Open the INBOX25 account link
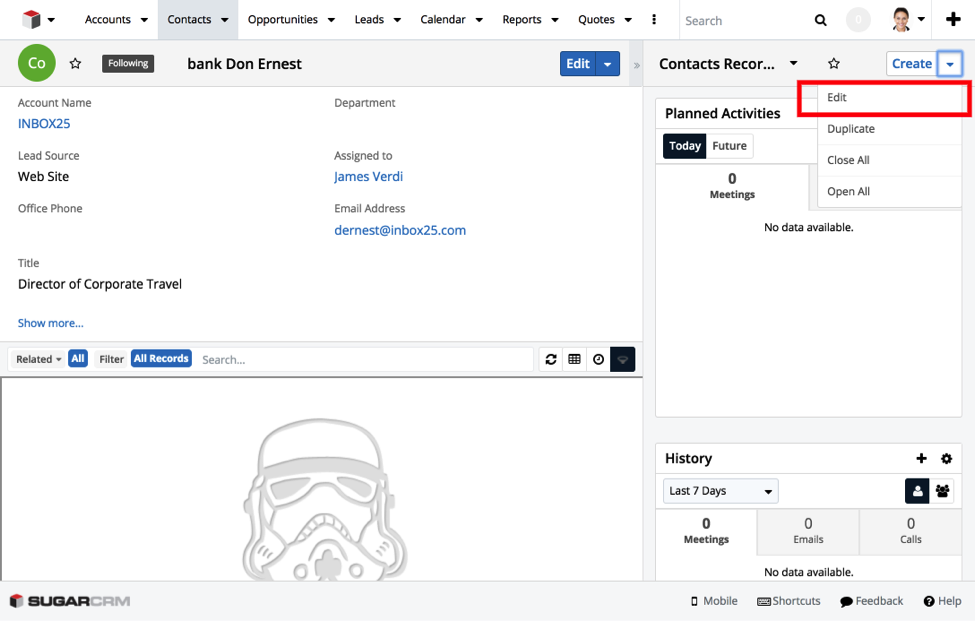Image resolution: width=975 pixels, height=621 pixels. click(44, 124)
